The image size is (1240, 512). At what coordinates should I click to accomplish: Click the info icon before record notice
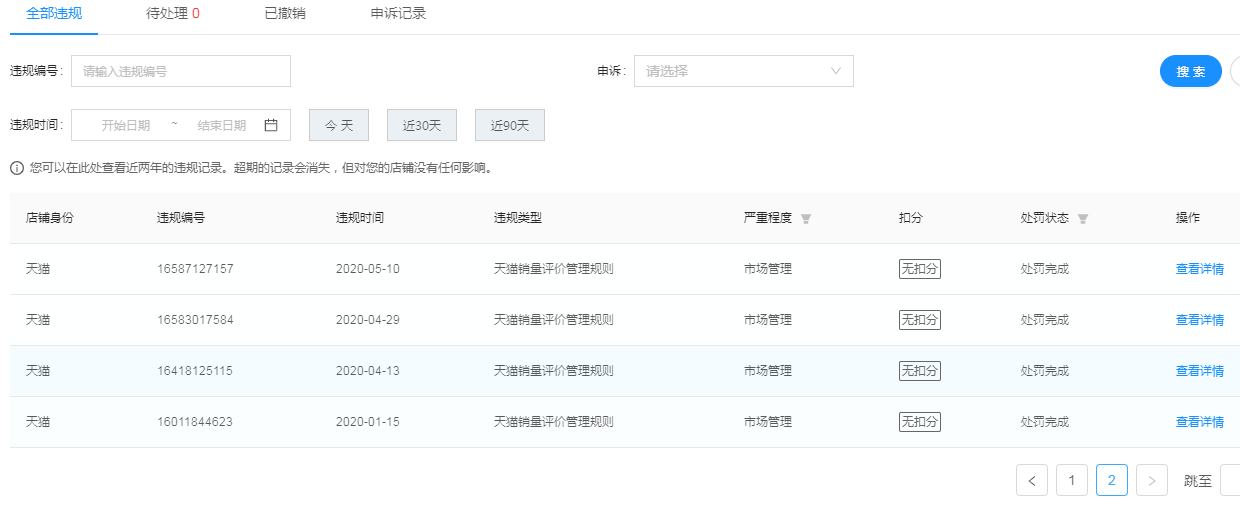tap(17, 168)
